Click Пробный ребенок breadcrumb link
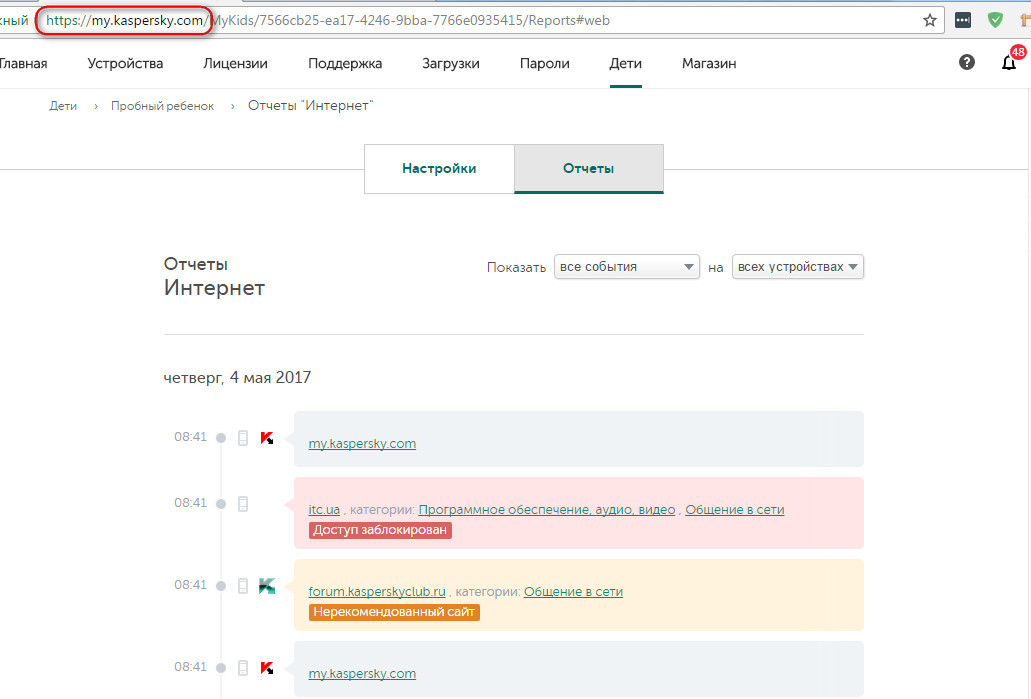 (162, 106)
